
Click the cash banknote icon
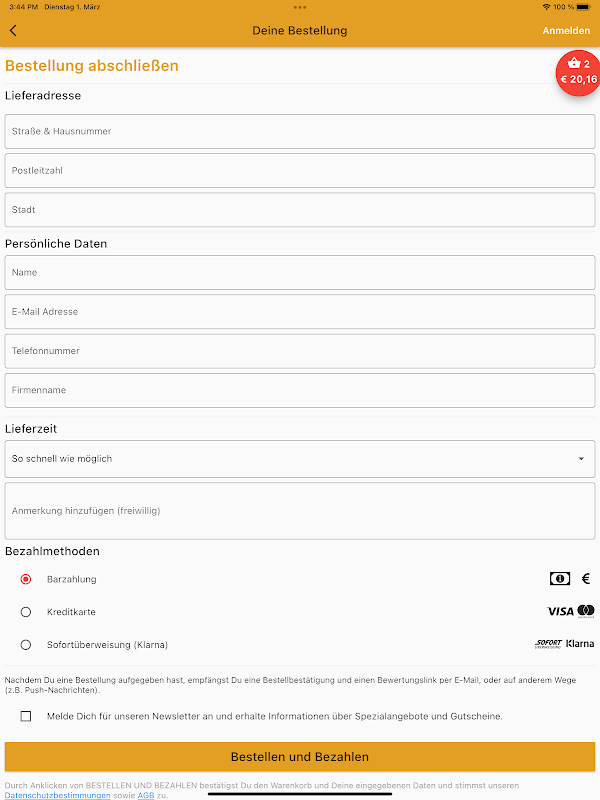559,579
